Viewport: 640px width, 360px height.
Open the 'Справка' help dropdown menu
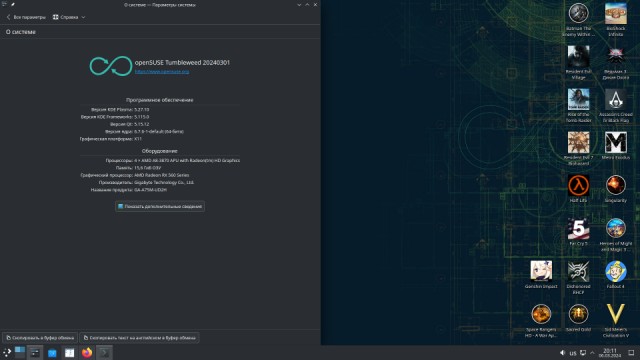coord(69,17)
